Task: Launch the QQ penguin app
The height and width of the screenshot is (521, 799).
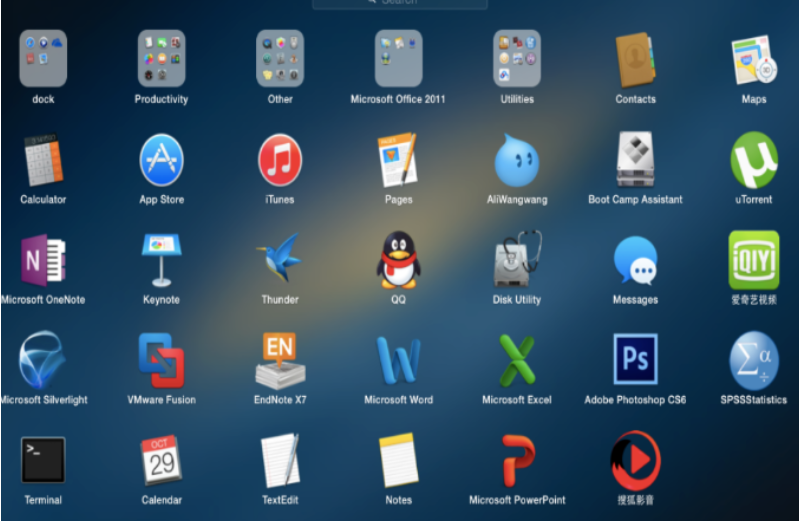Action: point(398,260)
